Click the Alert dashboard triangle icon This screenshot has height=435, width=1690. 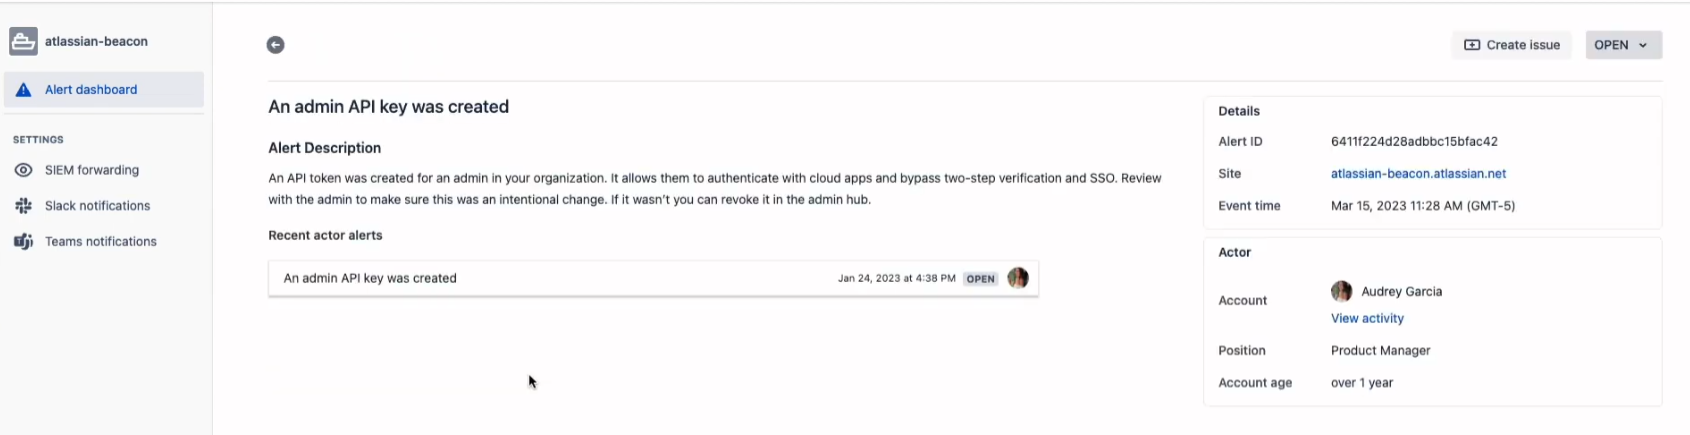point(23,90)
